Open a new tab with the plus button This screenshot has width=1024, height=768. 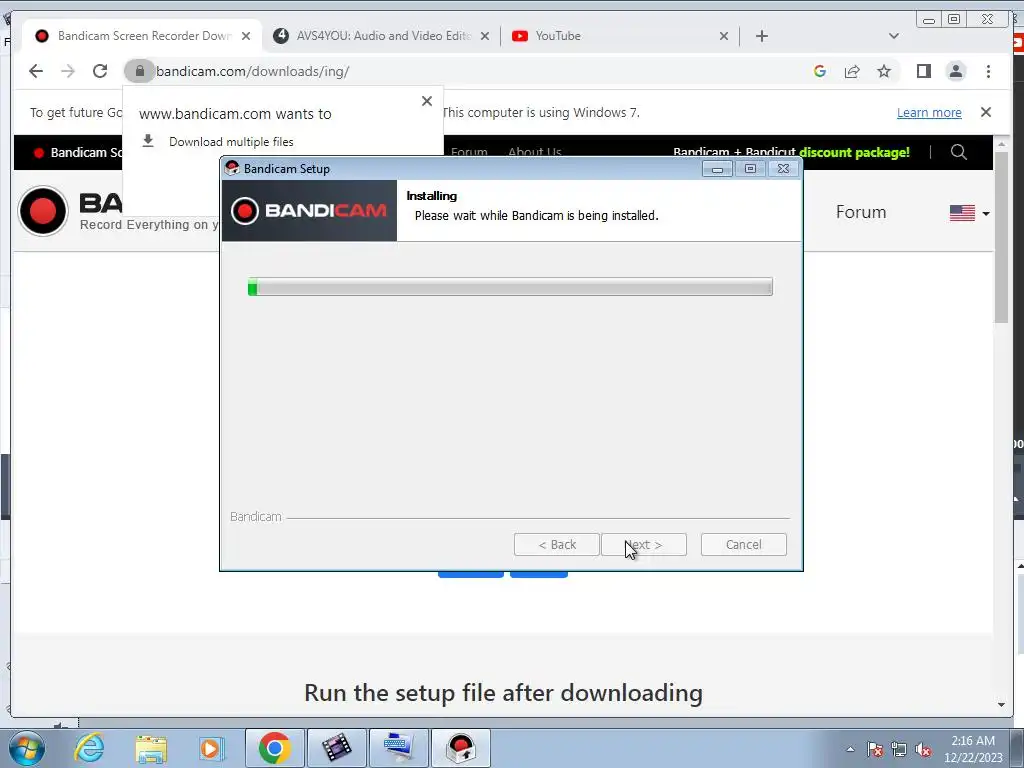pyautogui.click(x=761, y=36)
